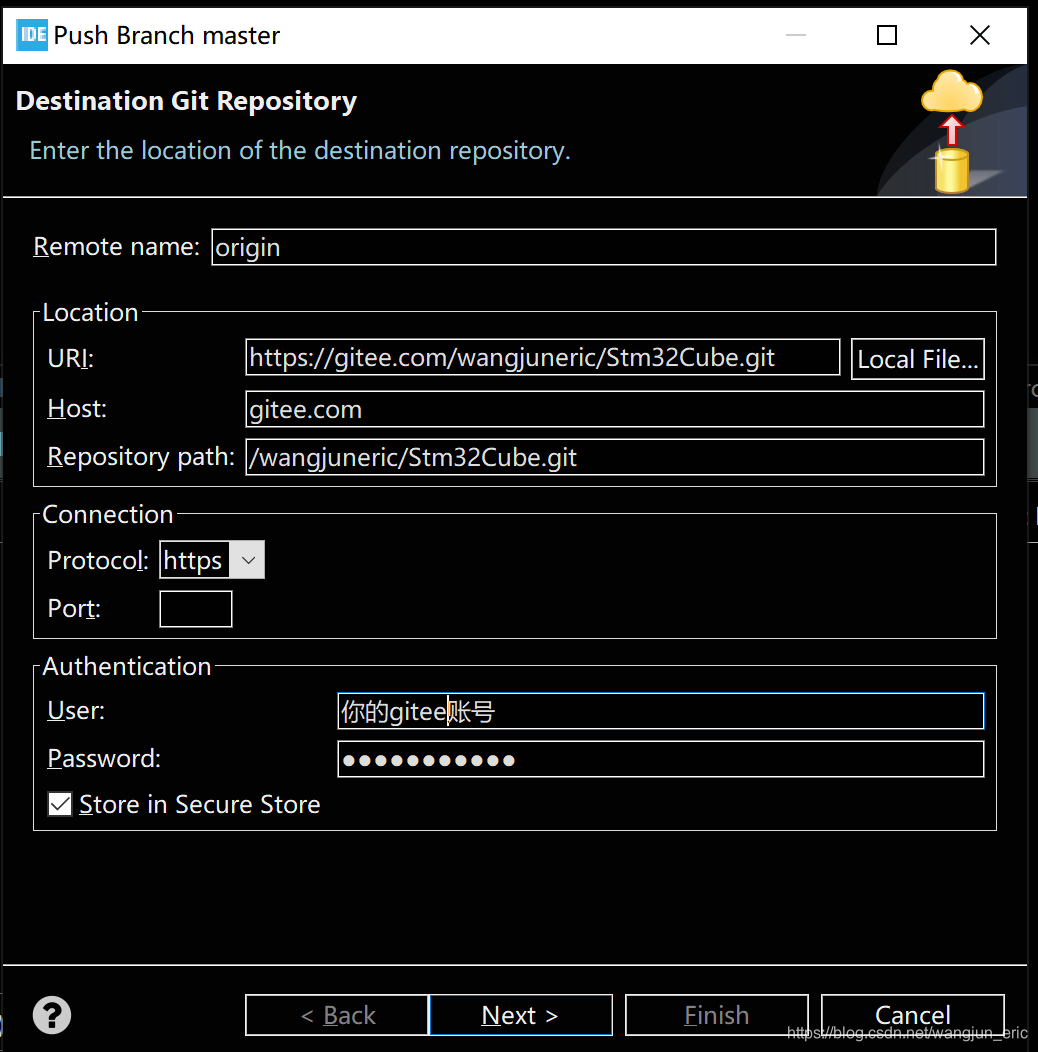Click the Repository path field

(615, 457)
